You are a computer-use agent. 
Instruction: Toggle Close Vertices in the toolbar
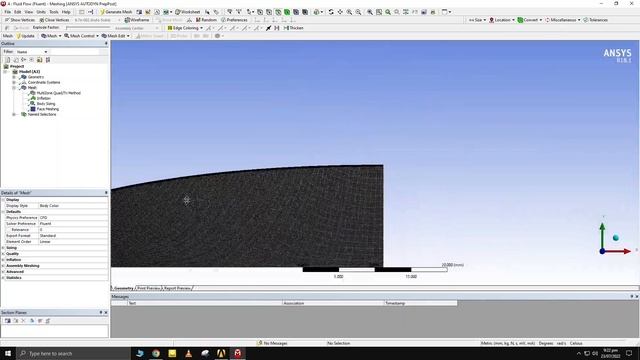(54, 20)
